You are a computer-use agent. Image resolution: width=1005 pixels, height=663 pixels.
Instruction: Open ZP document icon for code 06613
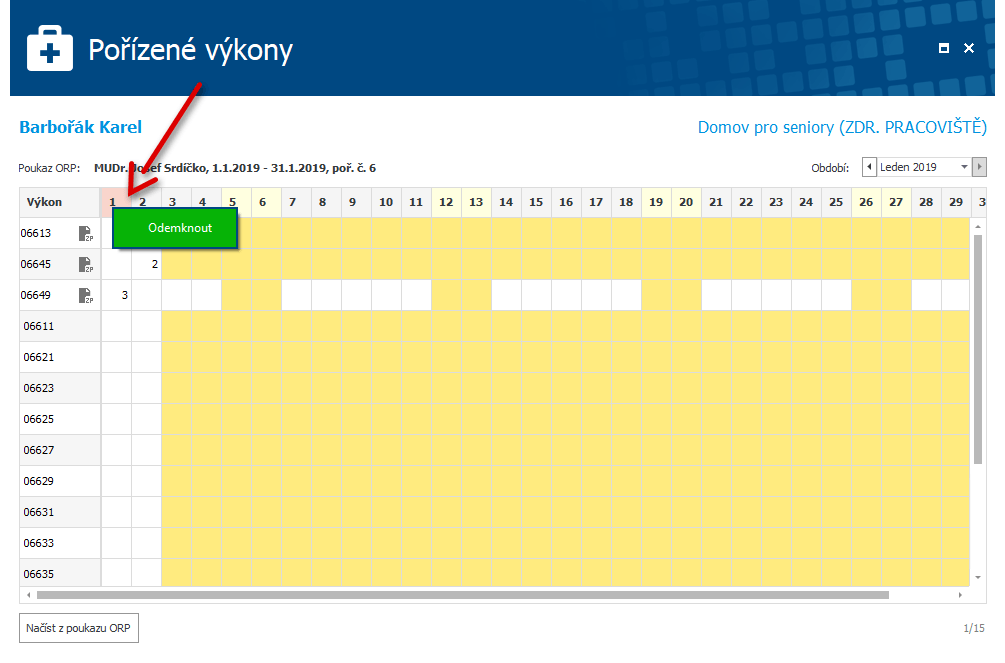(x=85, y=233)
